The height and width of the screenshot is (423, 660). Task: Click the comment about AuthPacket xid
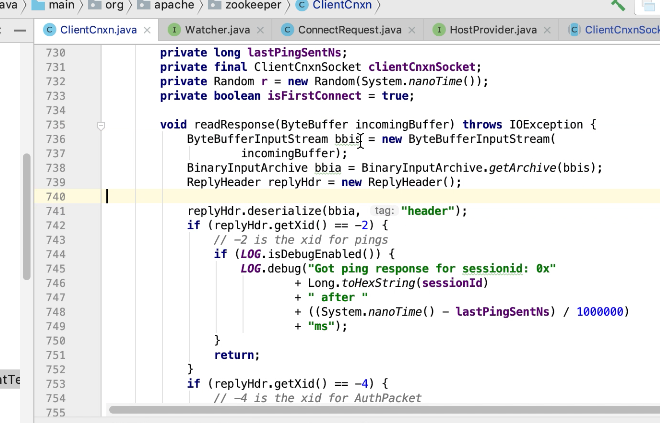(x=317, y=398)
